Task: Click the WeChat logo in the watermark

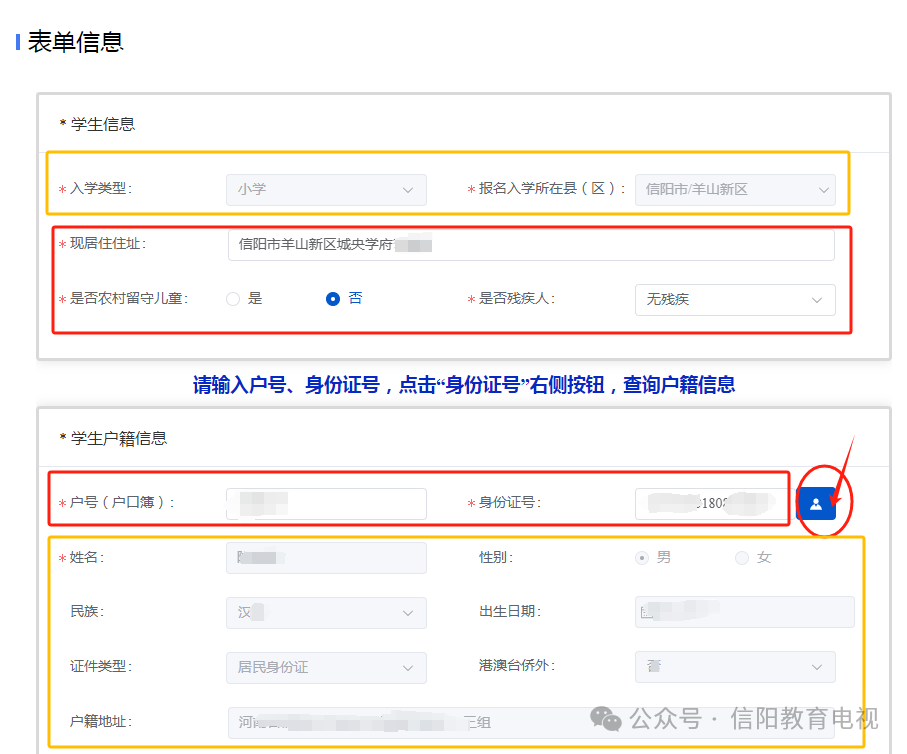Action: [x=606, y=719]
